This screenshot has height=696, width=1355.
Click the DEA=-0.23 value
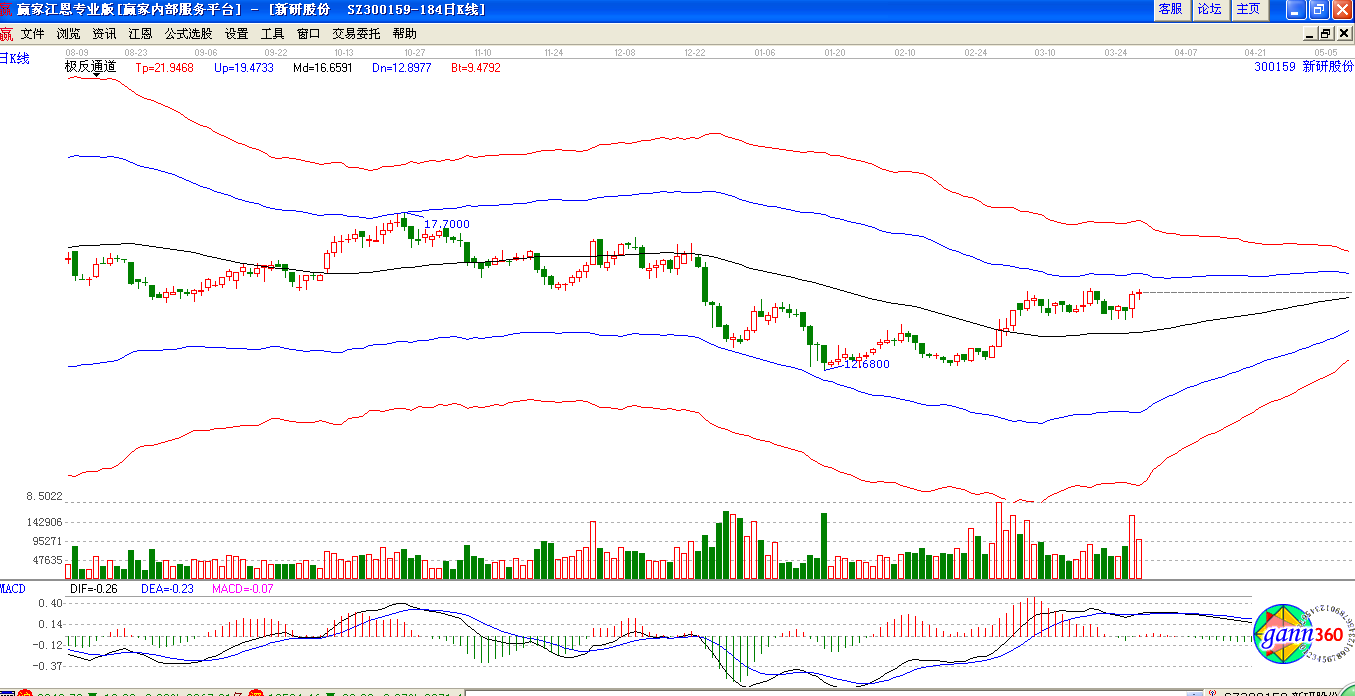[x=167, y=589]
